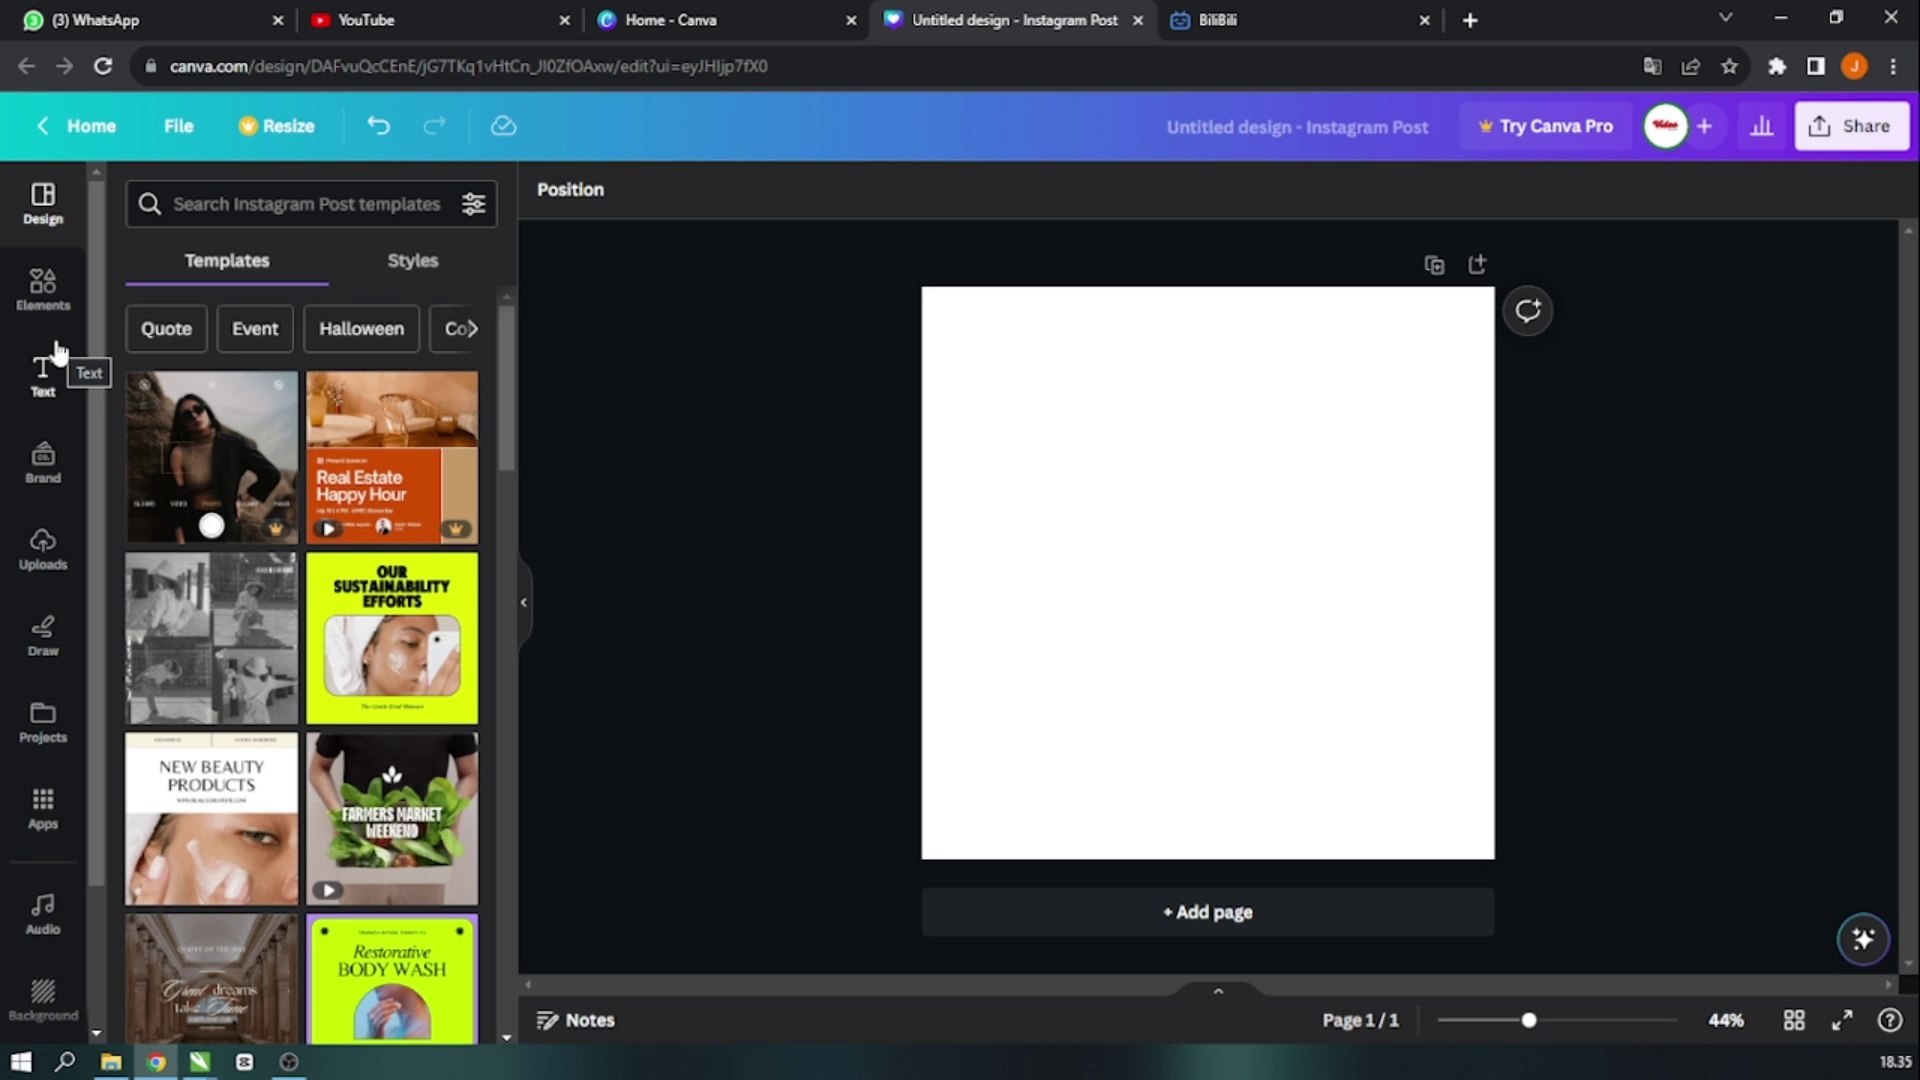Duplicate the current page
Viewport: 1920px width, 1080px height.
(1434, 264)
